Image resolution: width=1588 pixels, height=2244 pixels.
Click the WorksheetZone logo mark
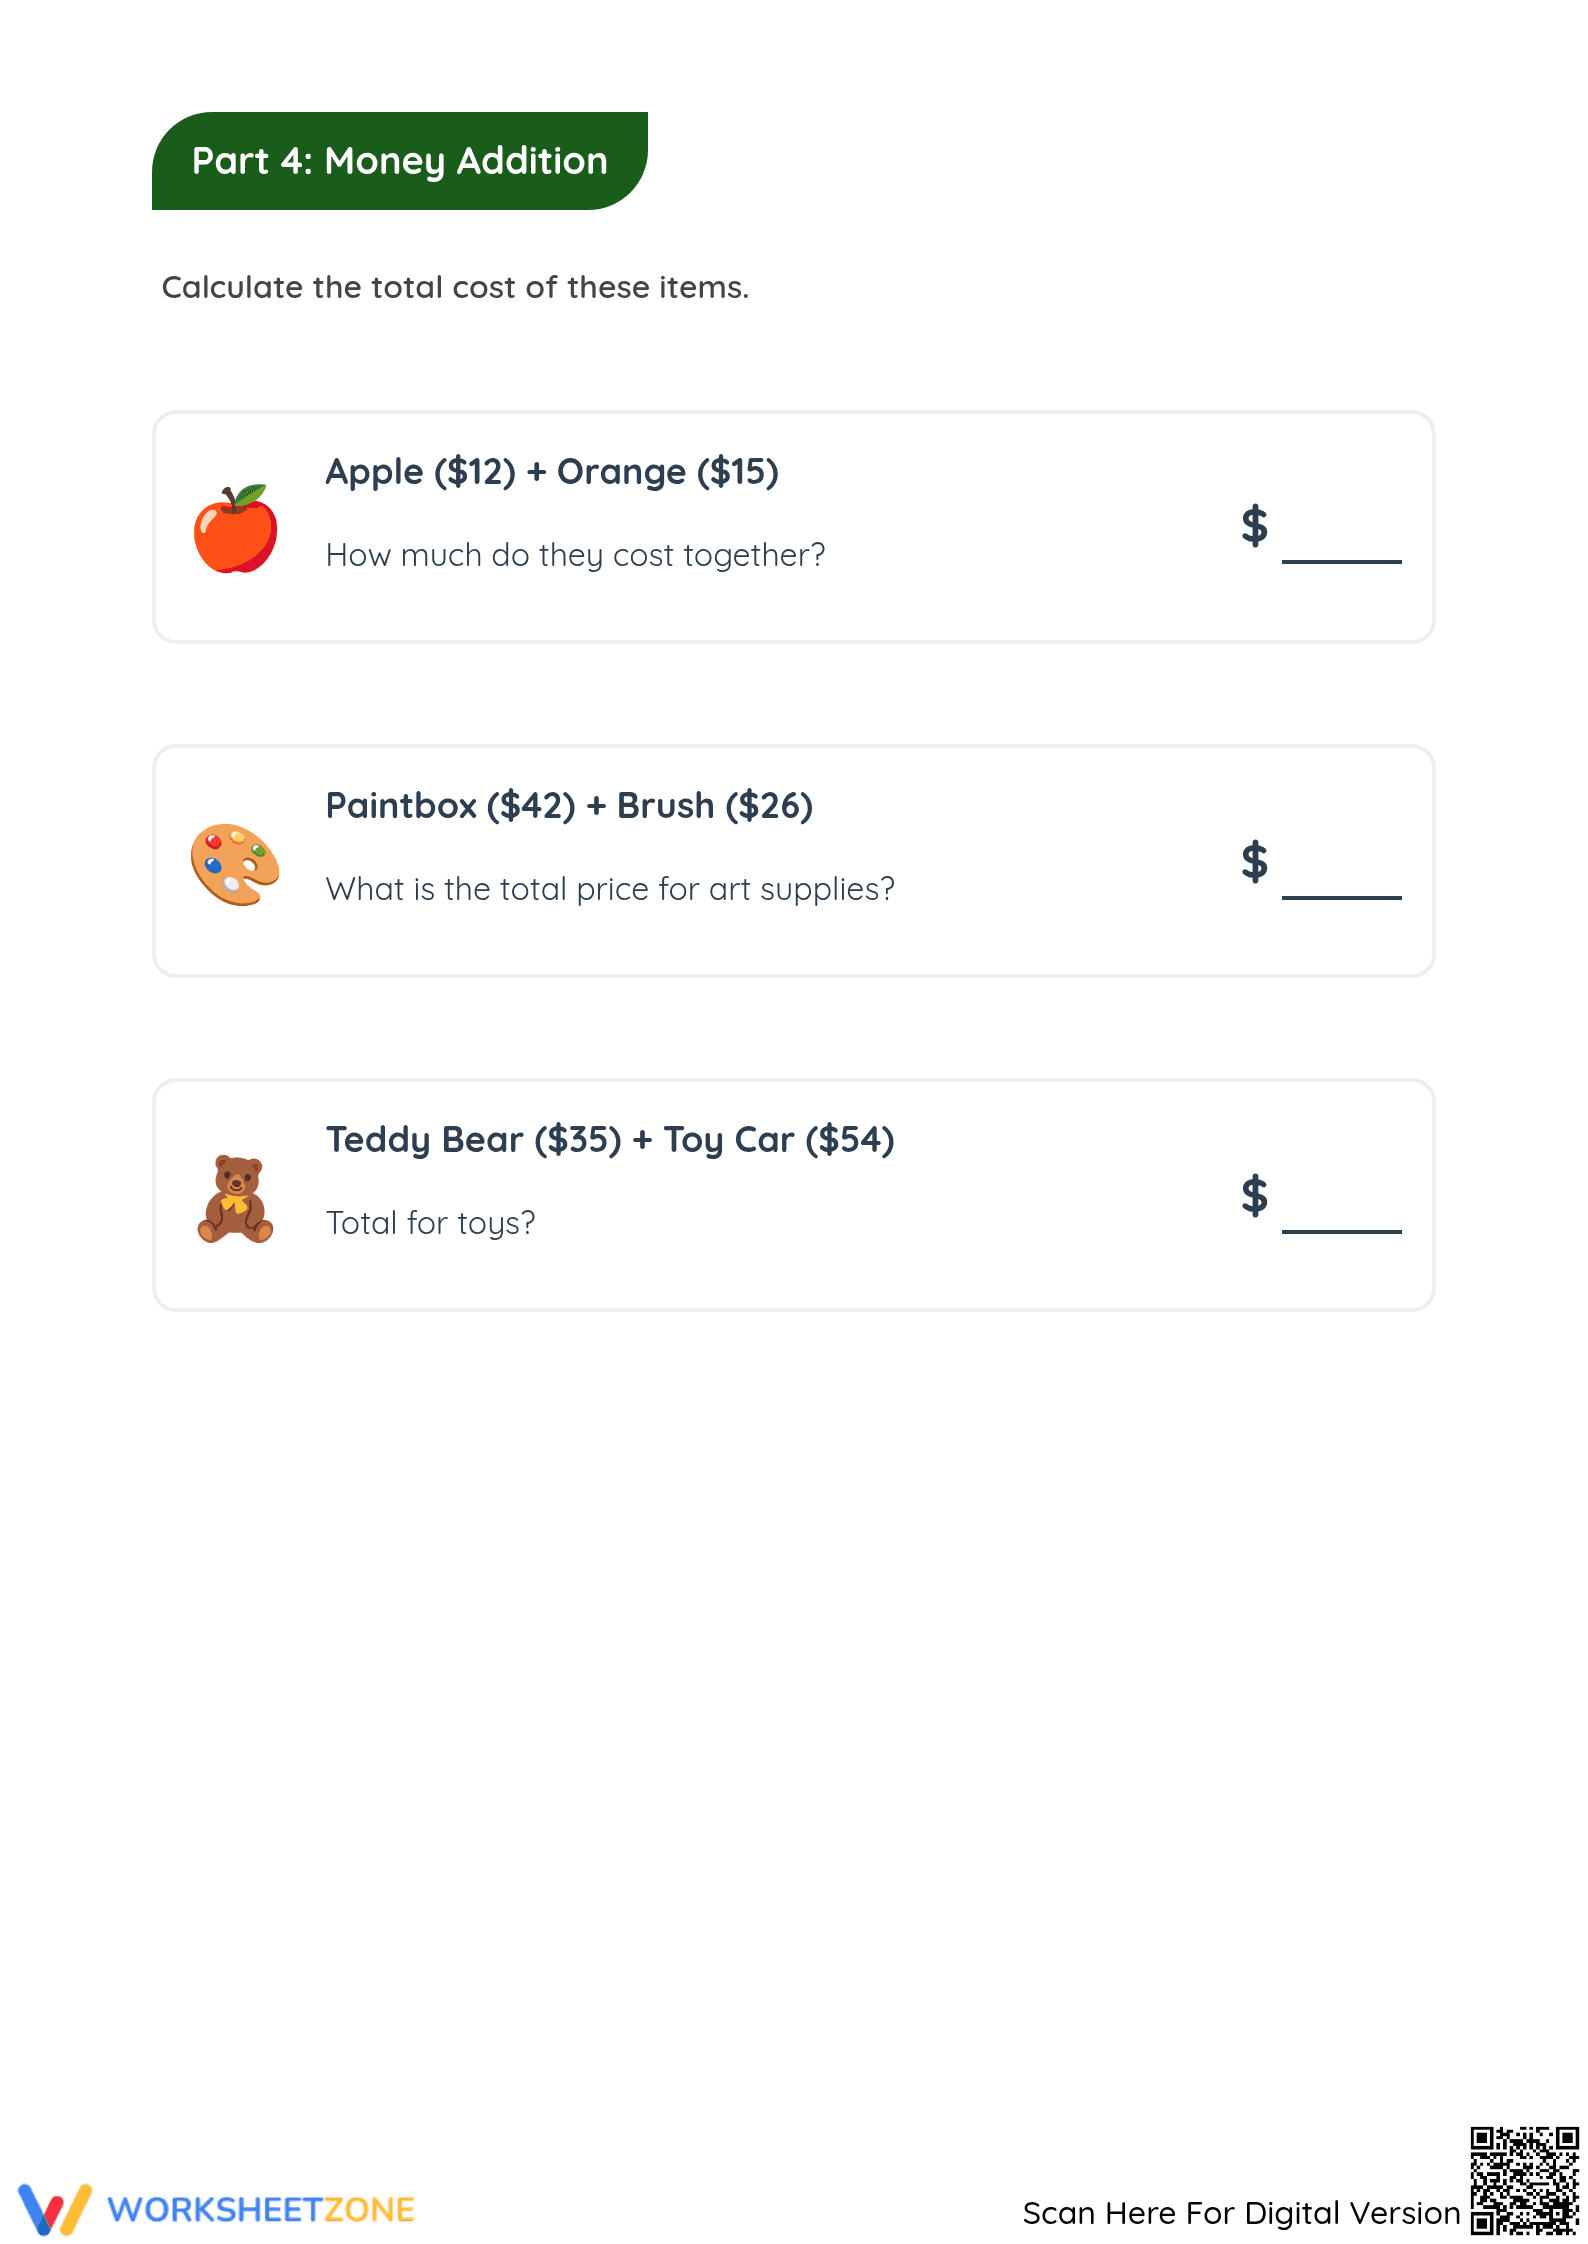[55, 2209]
